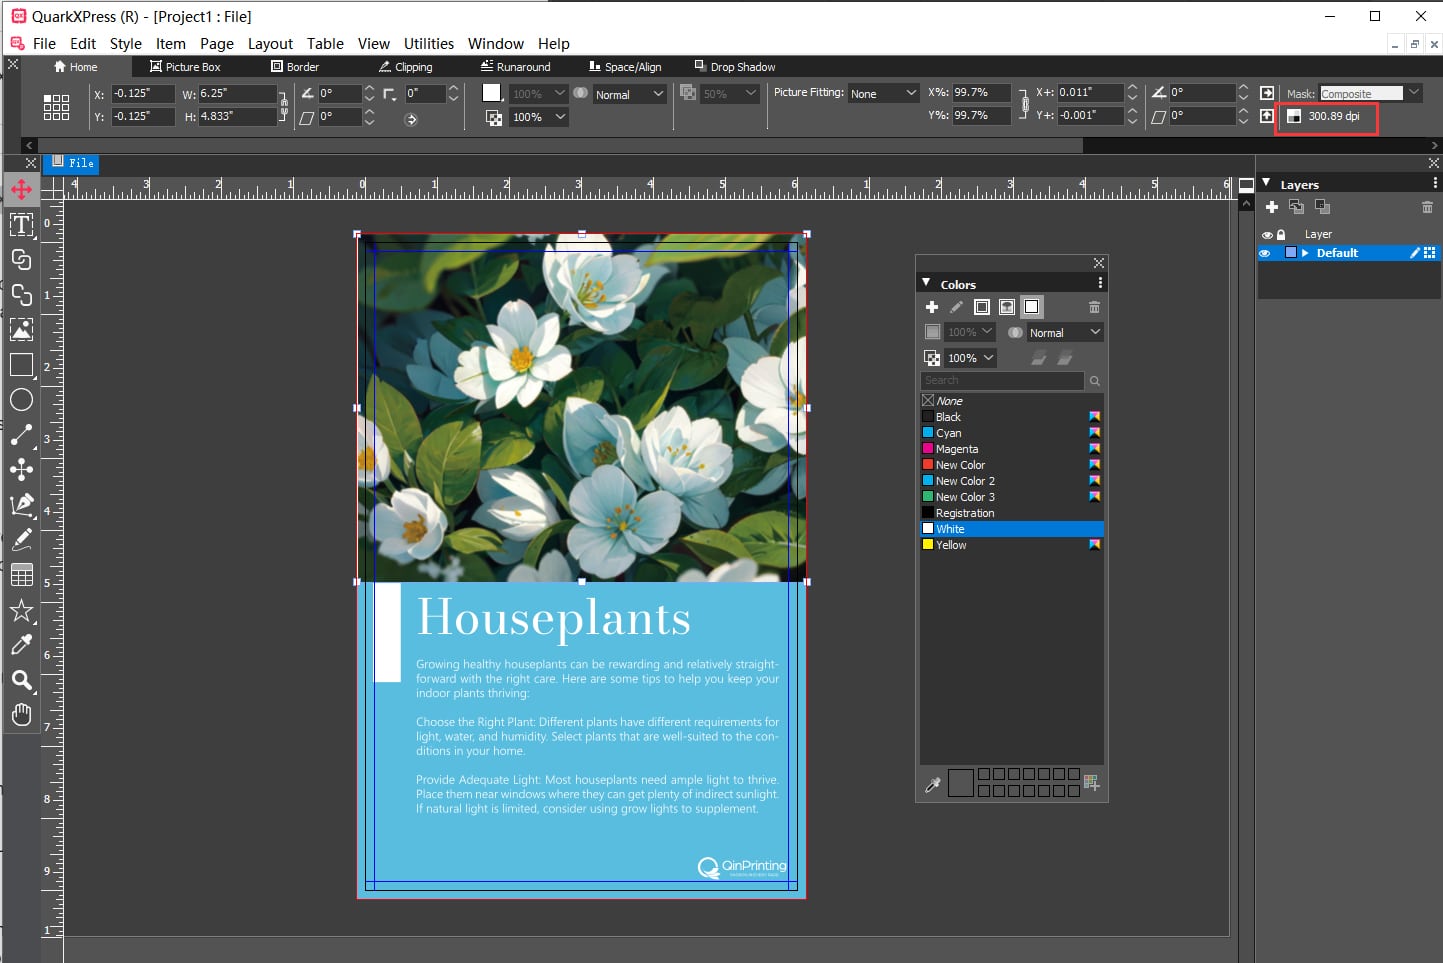Open the Space/Align tab
This screenshot has width=1443, height=963.
626,66
